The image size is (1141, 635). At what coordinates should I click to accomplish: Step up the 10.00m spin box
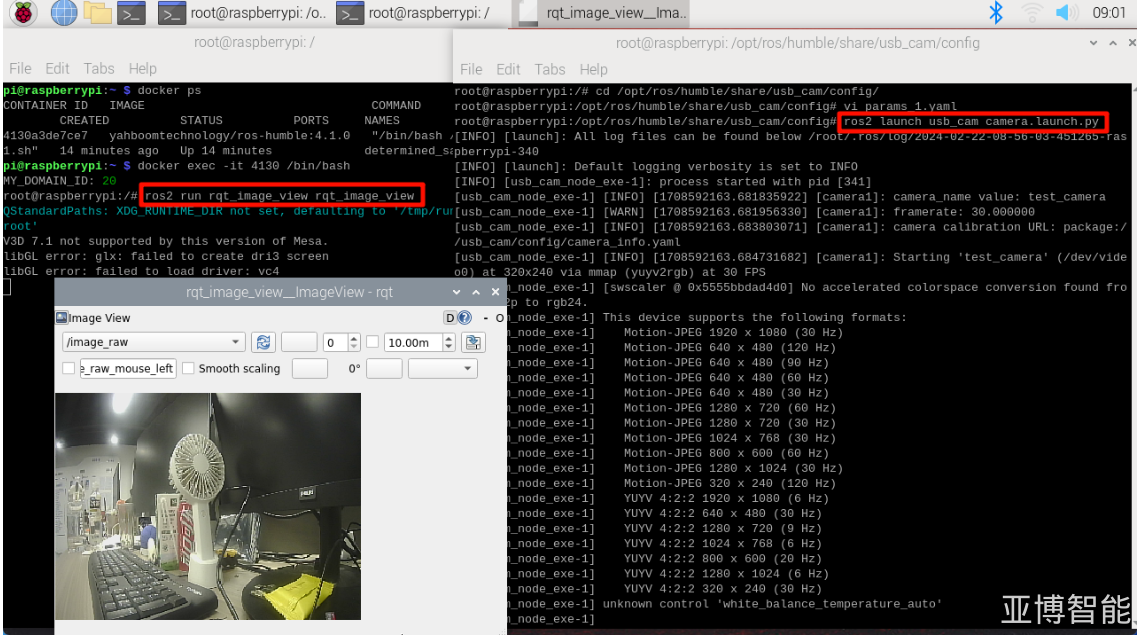click(449, 338)
